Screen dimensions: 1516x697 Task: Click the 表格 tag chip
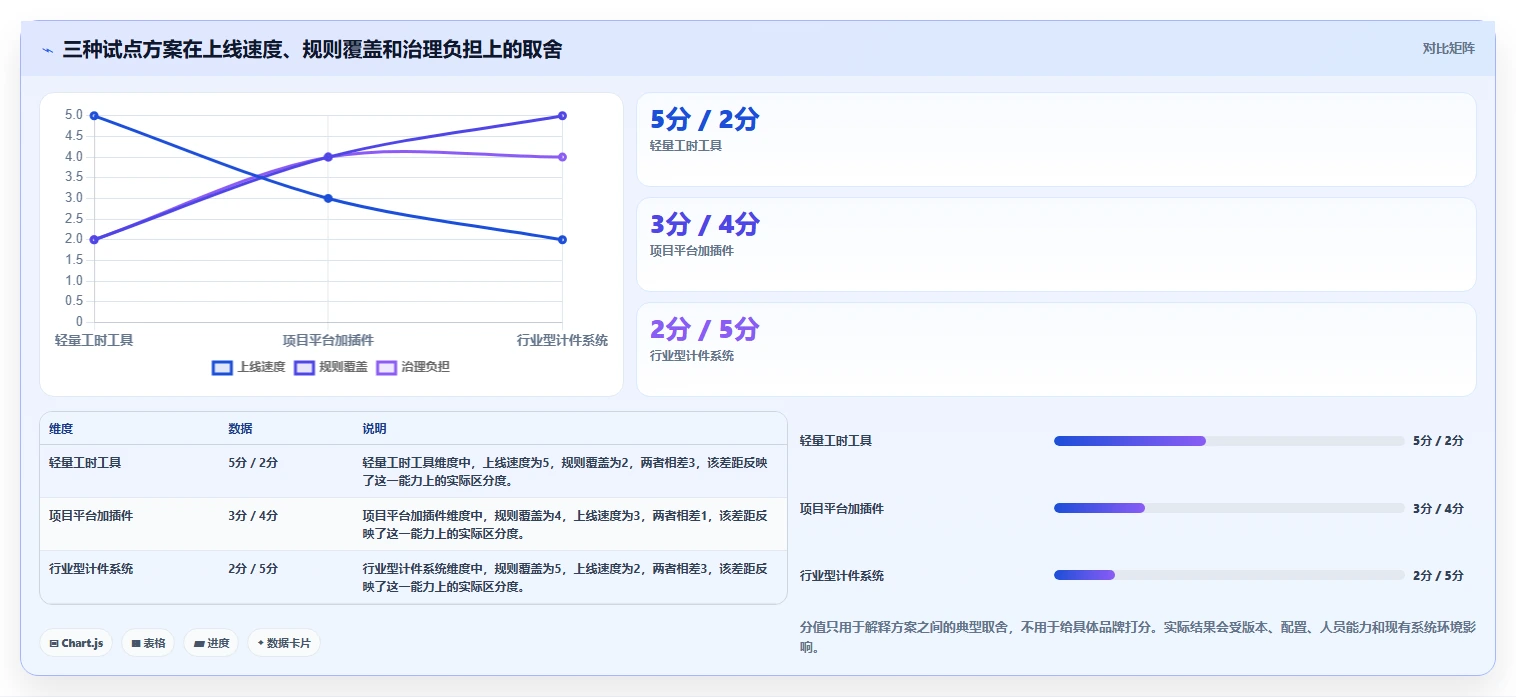click(x=148, y=643)
